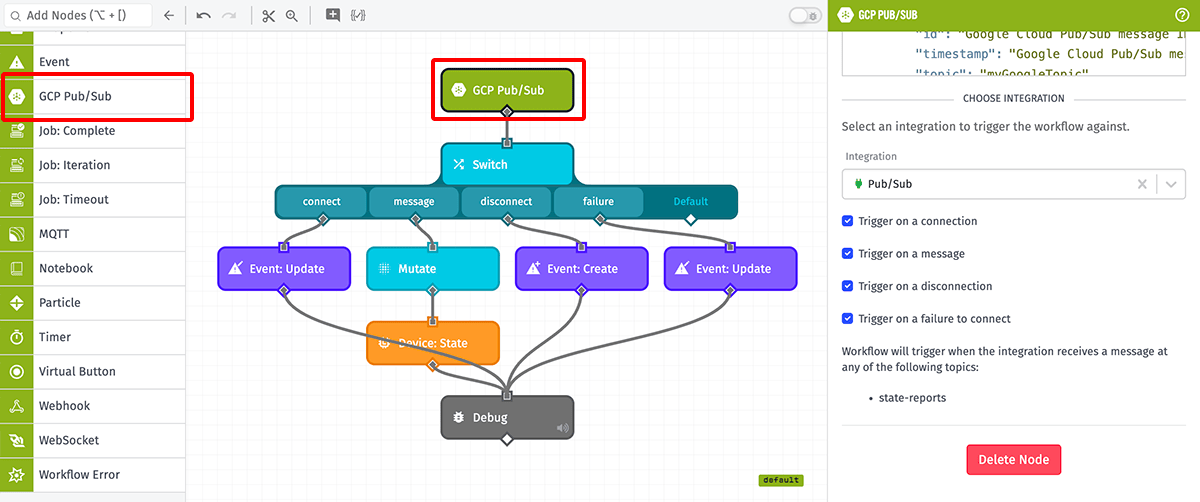Select the GCP Pub/Sub canvas node
Image resolution: width=1200 pixels, height=502 pixels.
pos(507,89)
